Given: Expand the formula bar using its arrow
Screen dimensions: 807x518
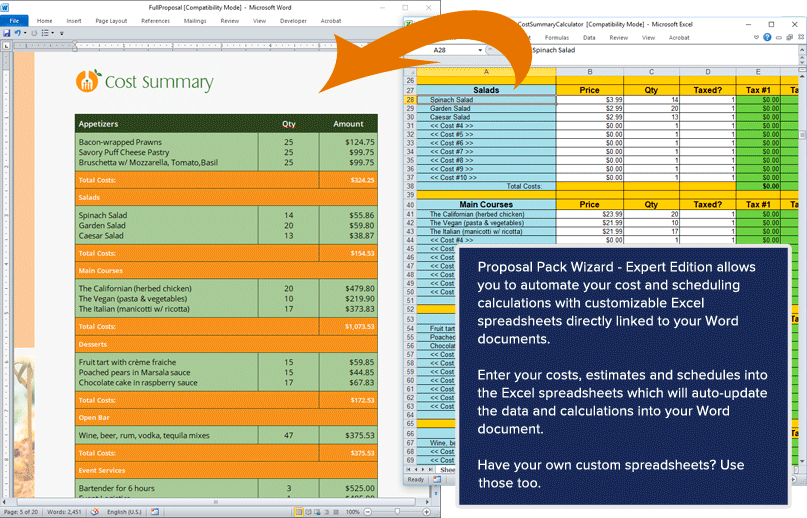Looking at the screenshot, I should [802, 49].
